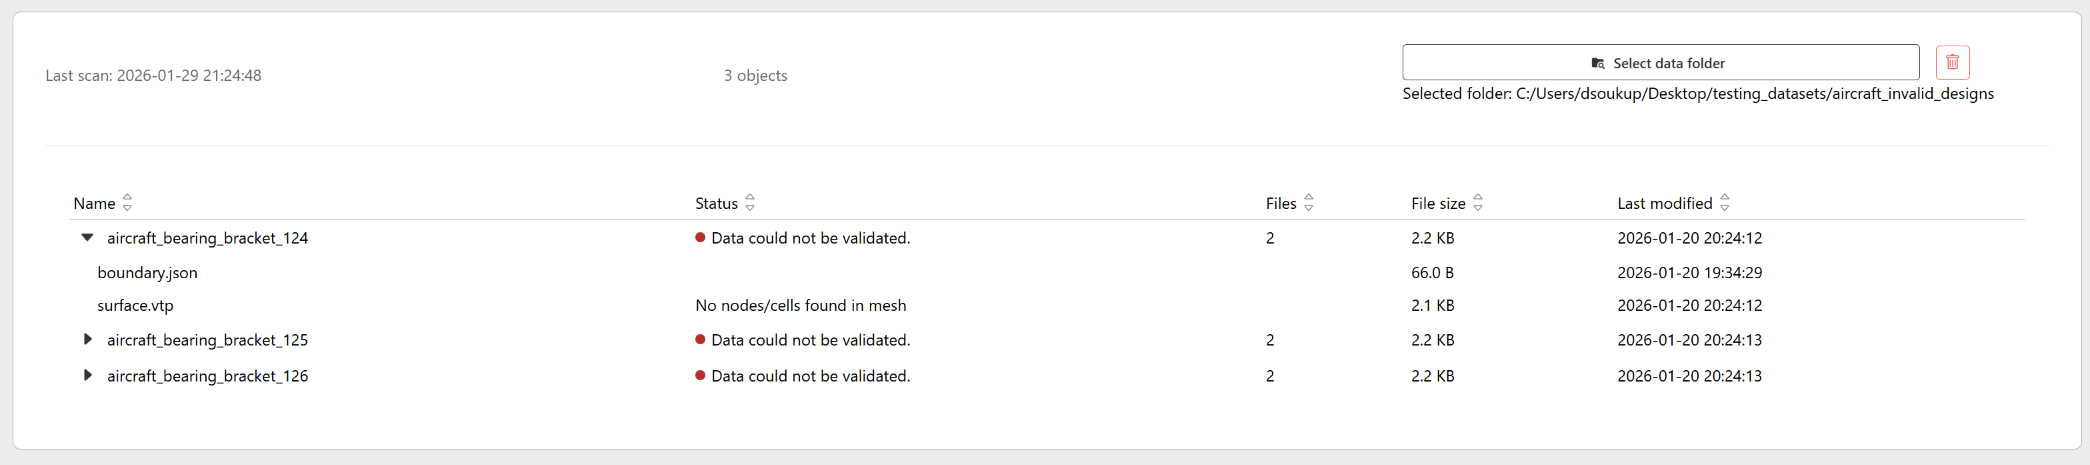Select the surface.vtp file row
The image size is (2090, 465).
pos(135,305)
